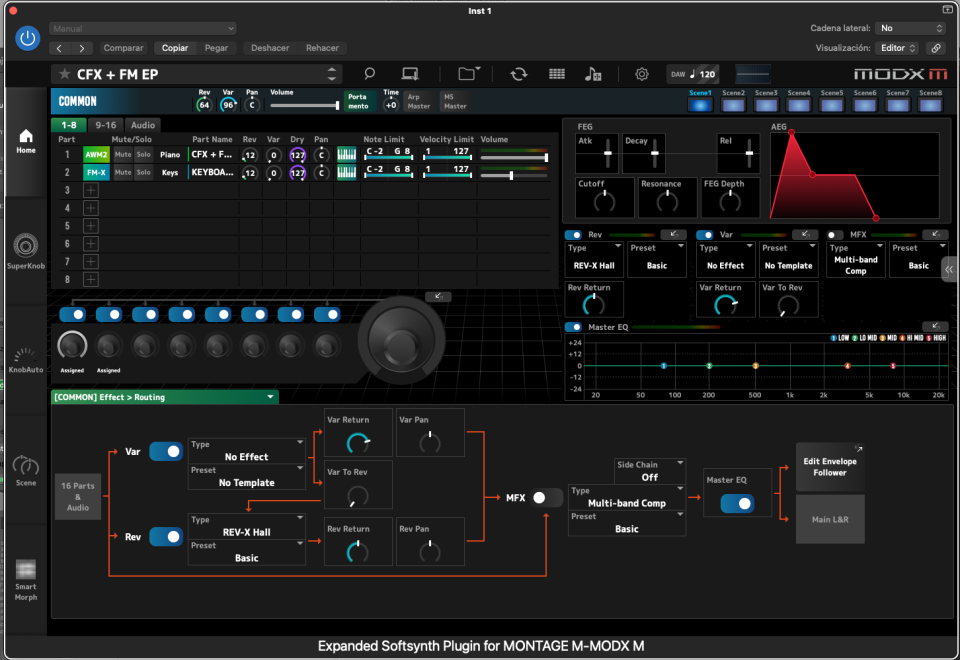The width and height of the screenshot is (960, 660).
Task: Open MFX effect detail arrow icon
Action: click(x=936, y=234)
